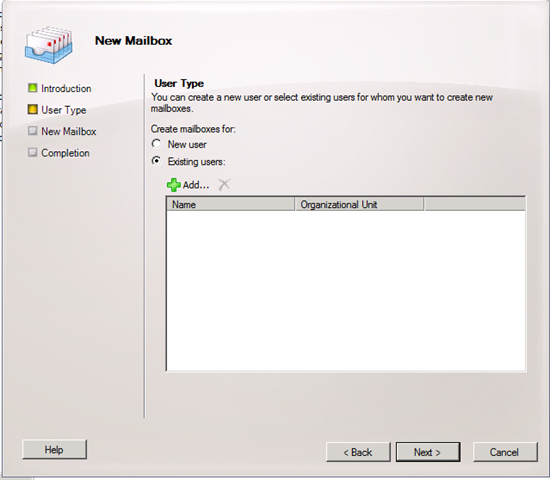Select the Existing users radio button
The height and width of the screenshot is (480, 550).
[x=156, y=161]
